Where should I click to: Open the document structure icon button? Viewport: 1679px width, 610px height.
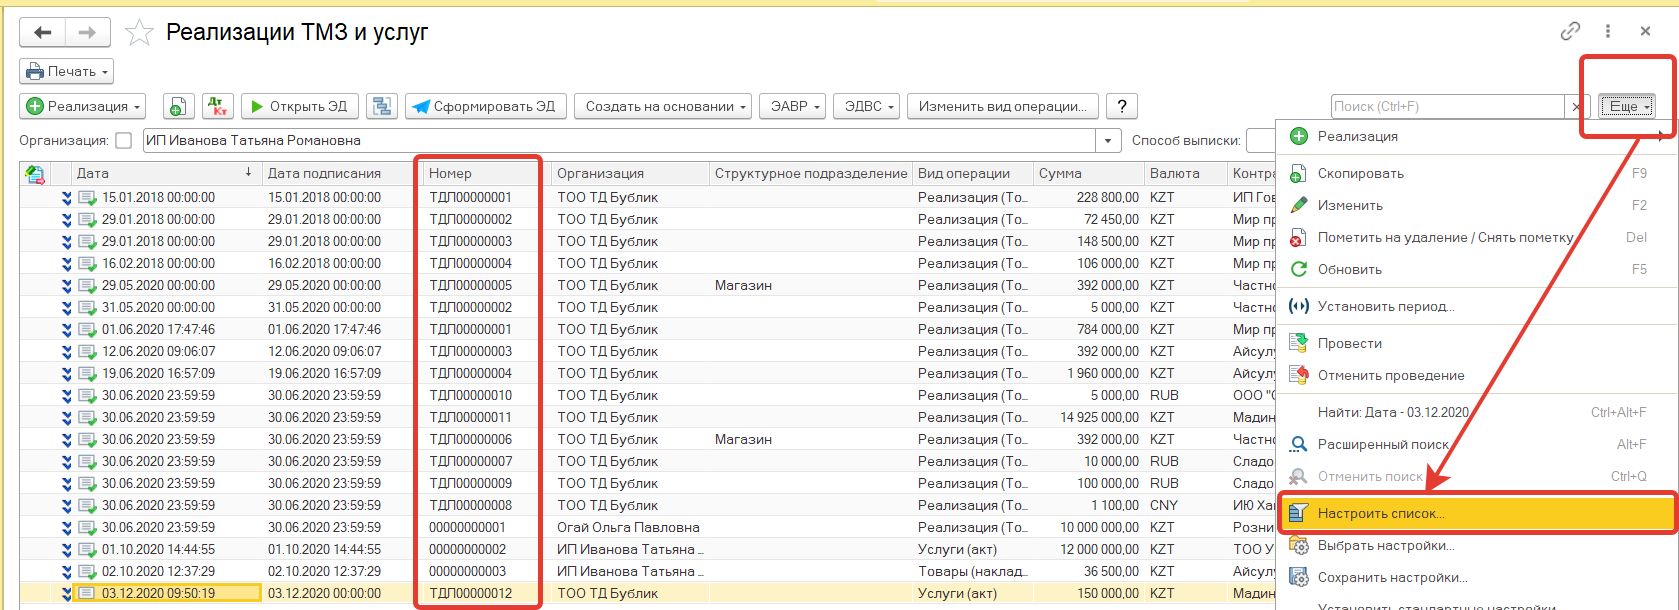coord(381,107)
